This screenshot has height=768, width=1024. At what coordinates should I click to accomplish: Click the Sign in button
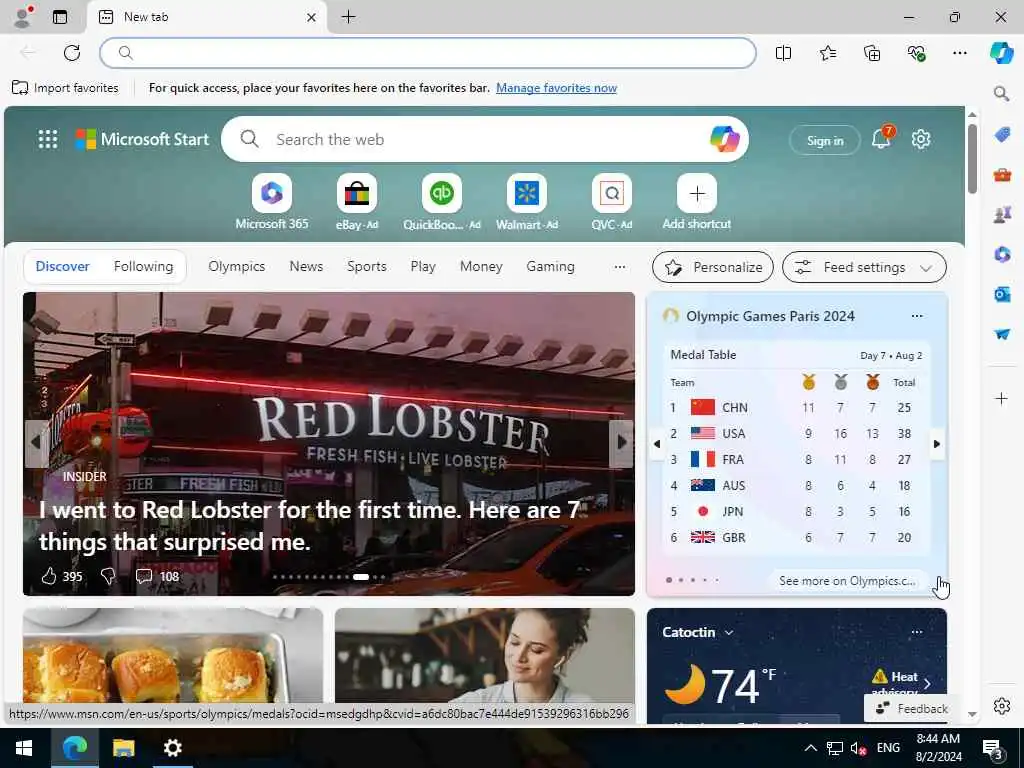(825, 140)
